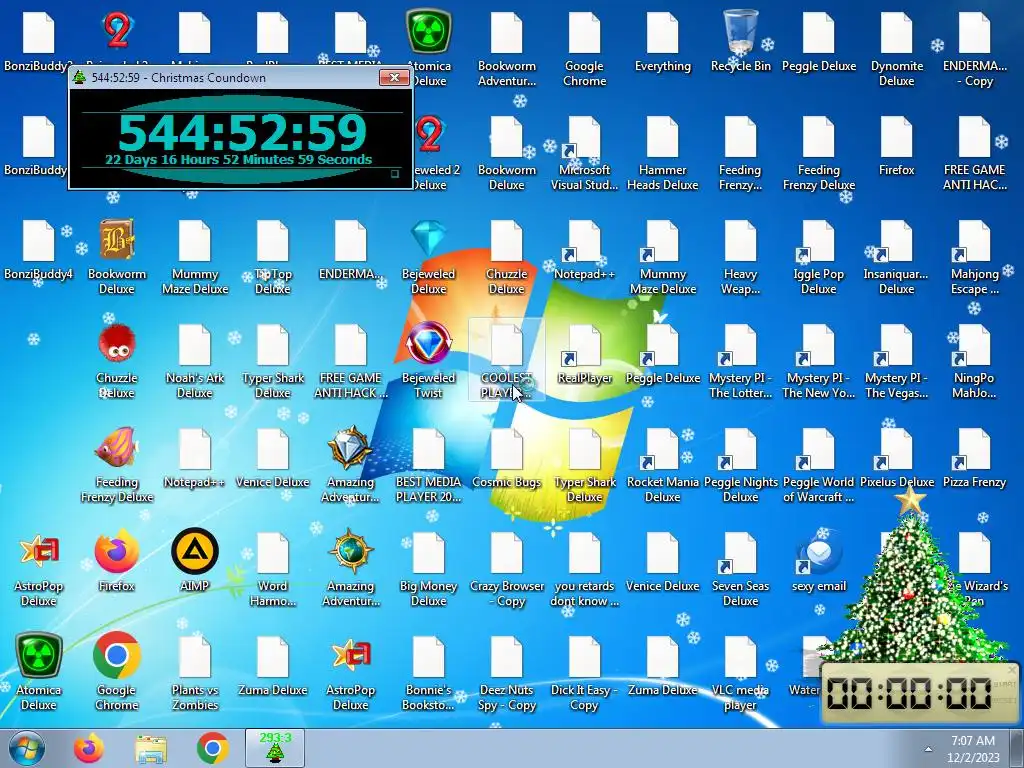Click the small square in the countdown's corner

[x=394, y=174]
